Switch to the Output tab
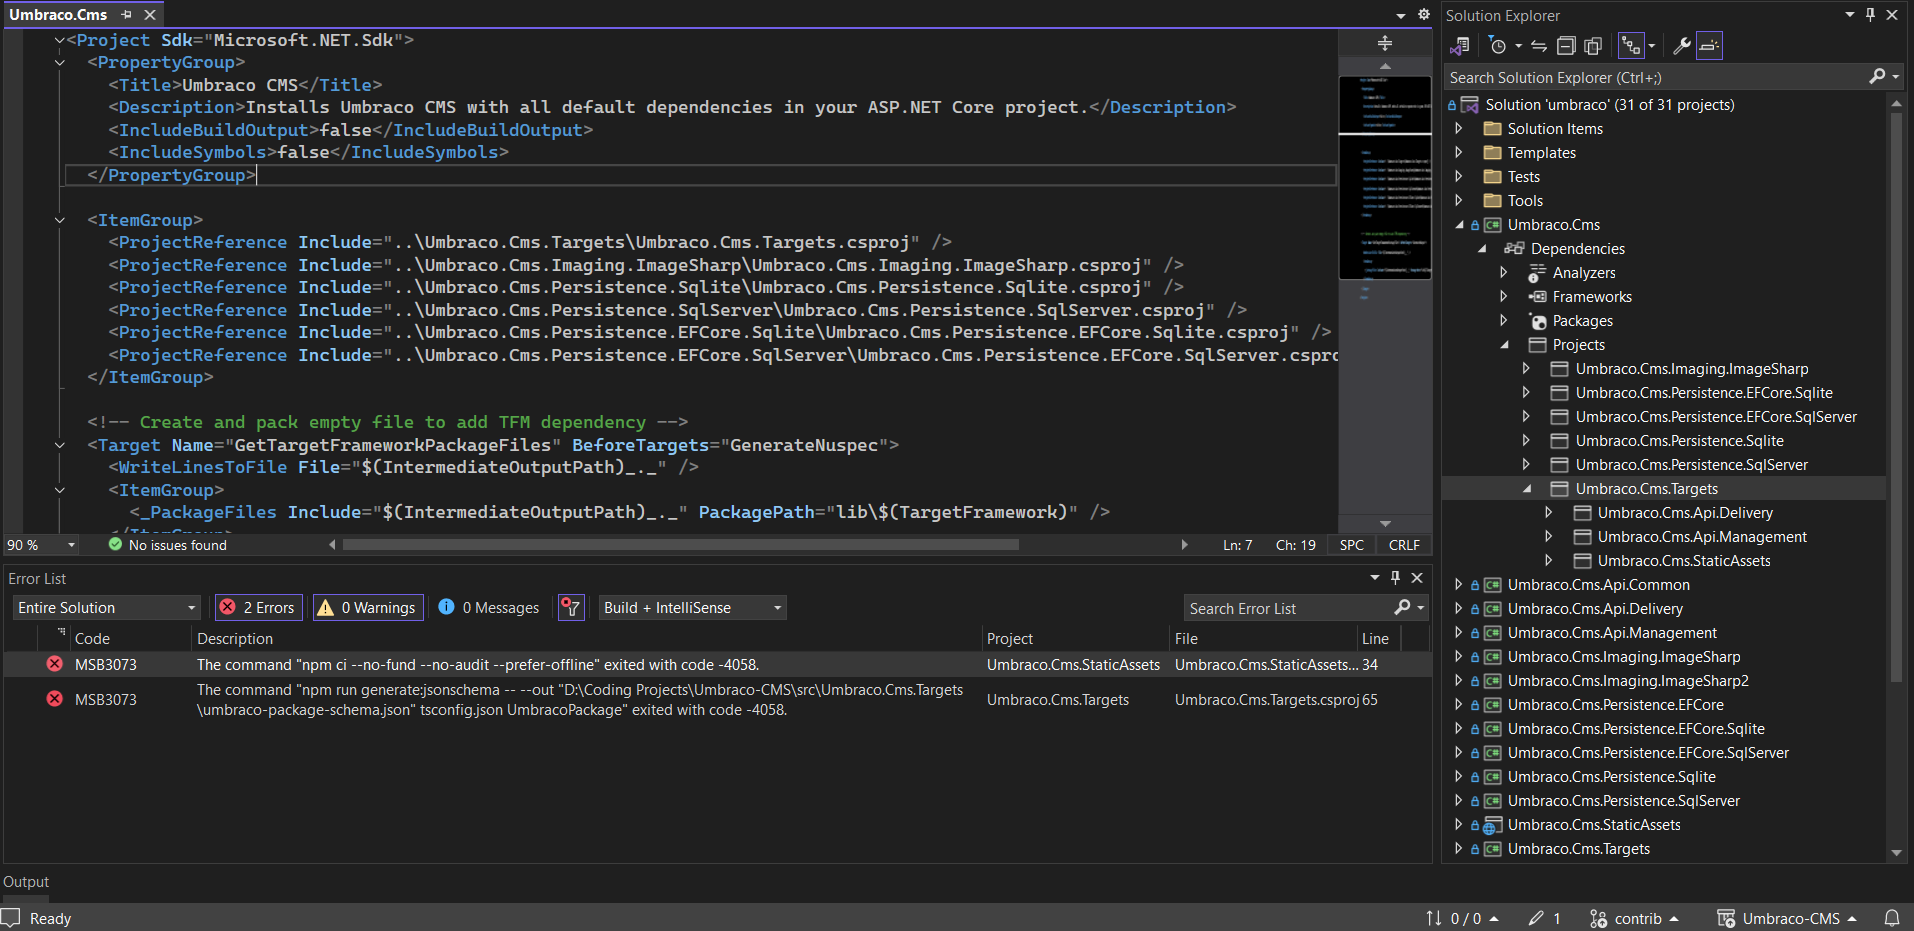This screenshot has height=931, width=1914. [26, 881]
